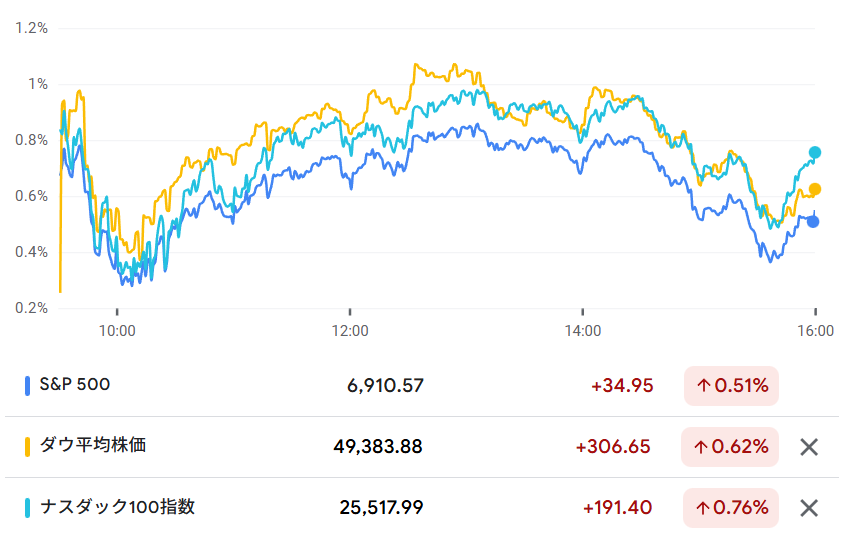The height and width of the screenshot is (536, 847).
Task: Click the S&P 500 blue color bar
Action: tap(27, 386)
